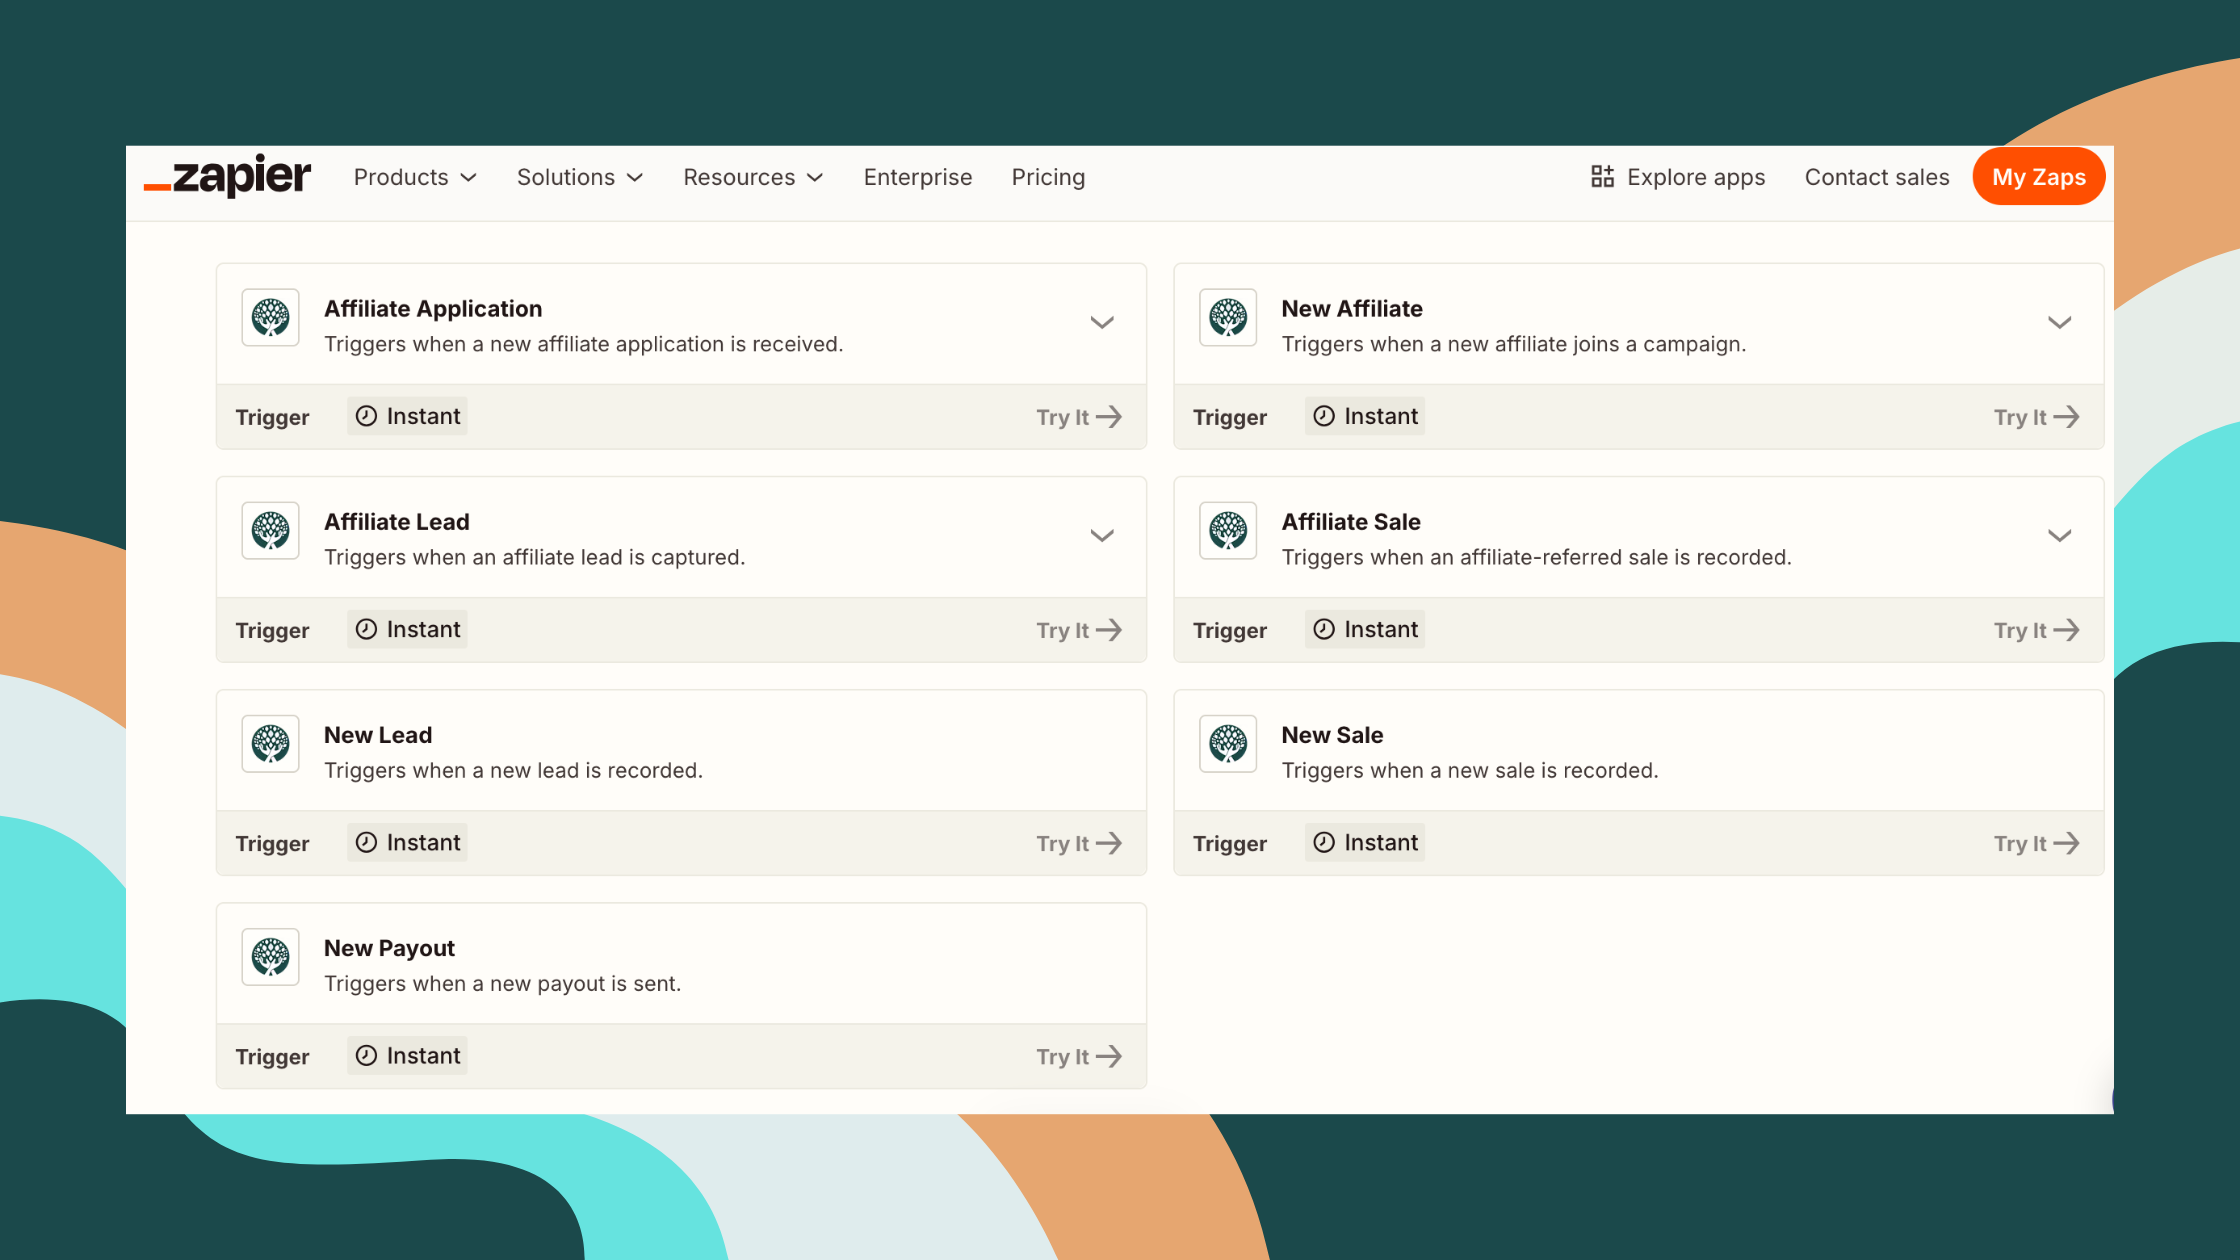This screenshot has width=2240, height=1260.
Task: Select the Affiliate Lead app icon
Action: click(270, 530)
